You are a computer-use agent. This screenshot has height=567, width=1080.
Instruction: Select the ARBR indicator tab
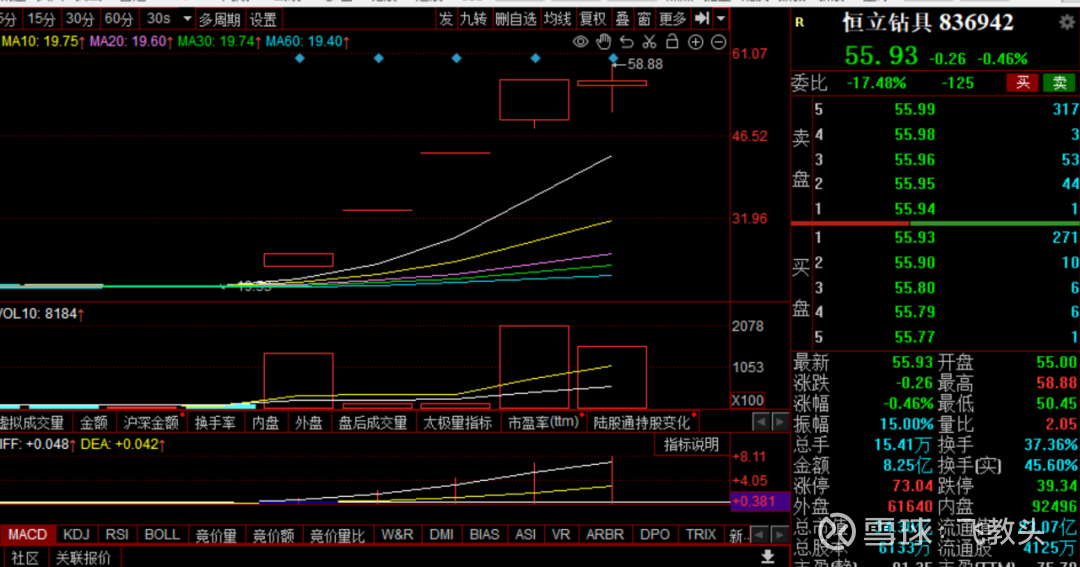tap(605, 535)
